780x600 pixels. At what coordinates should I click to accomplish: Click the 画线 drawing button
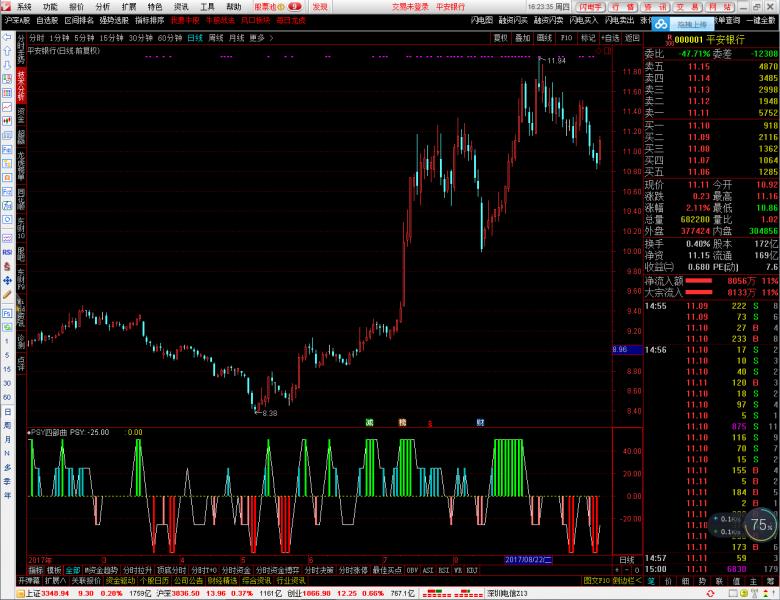point(544,38)
